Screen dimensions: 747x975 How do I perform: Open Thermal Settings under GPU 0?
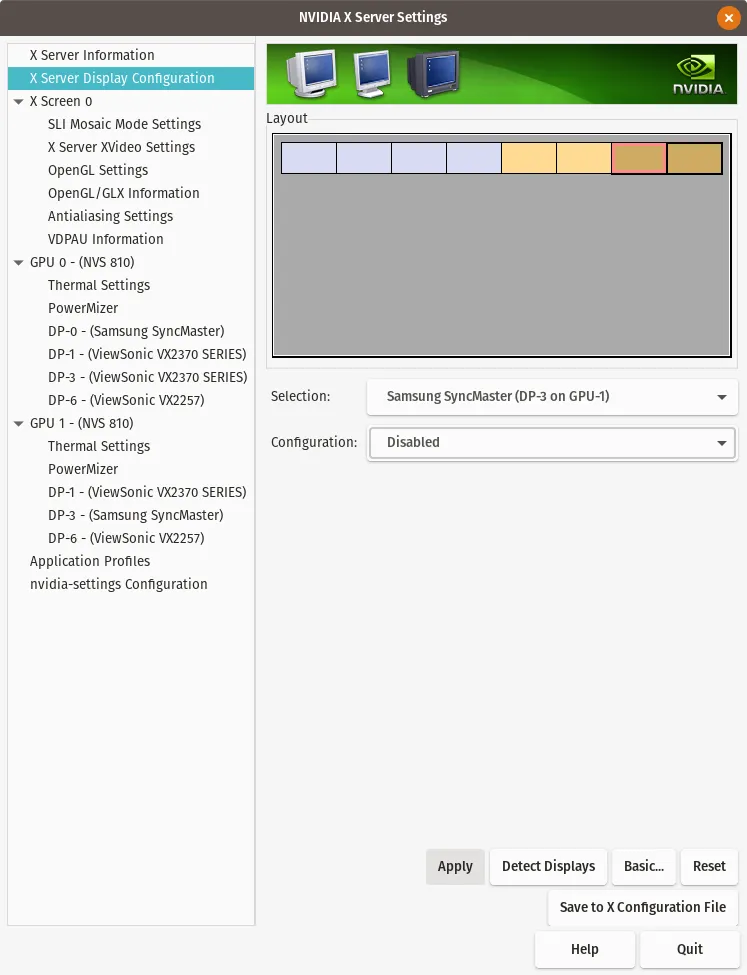click(99, 285)
